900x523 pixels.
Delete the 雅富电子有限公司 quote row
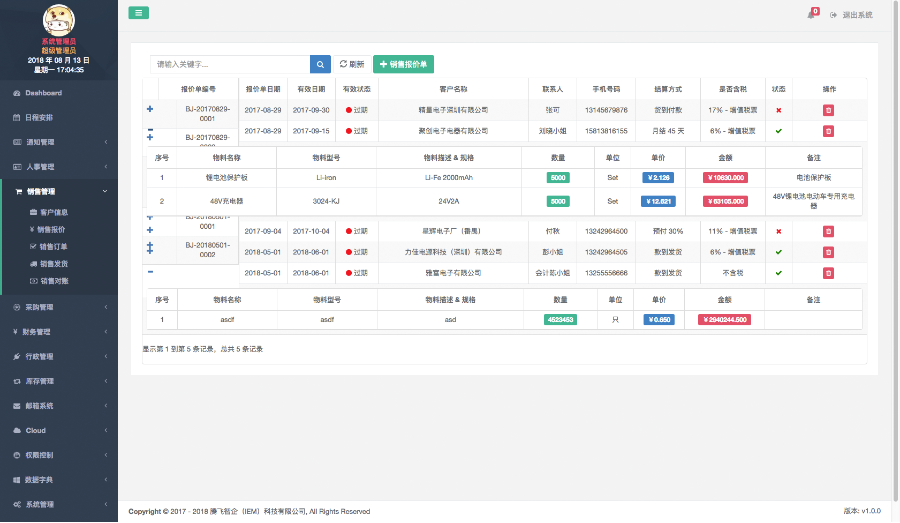point(828,272)
